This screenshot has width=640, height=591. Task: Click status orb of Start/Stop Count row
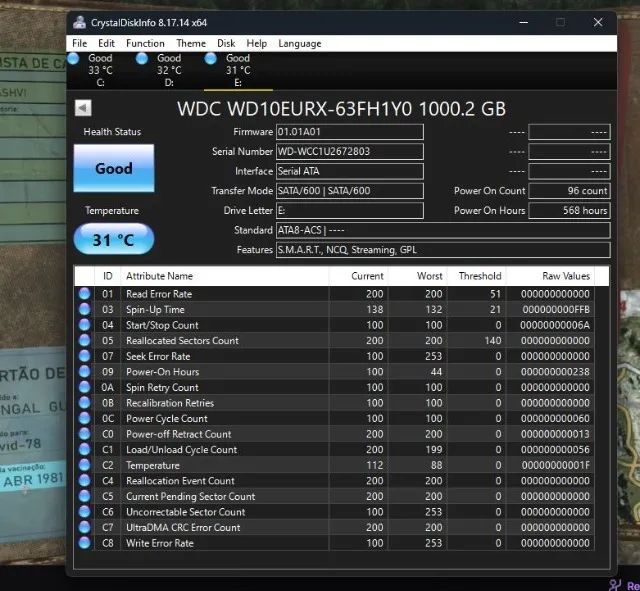pos(84,324)
